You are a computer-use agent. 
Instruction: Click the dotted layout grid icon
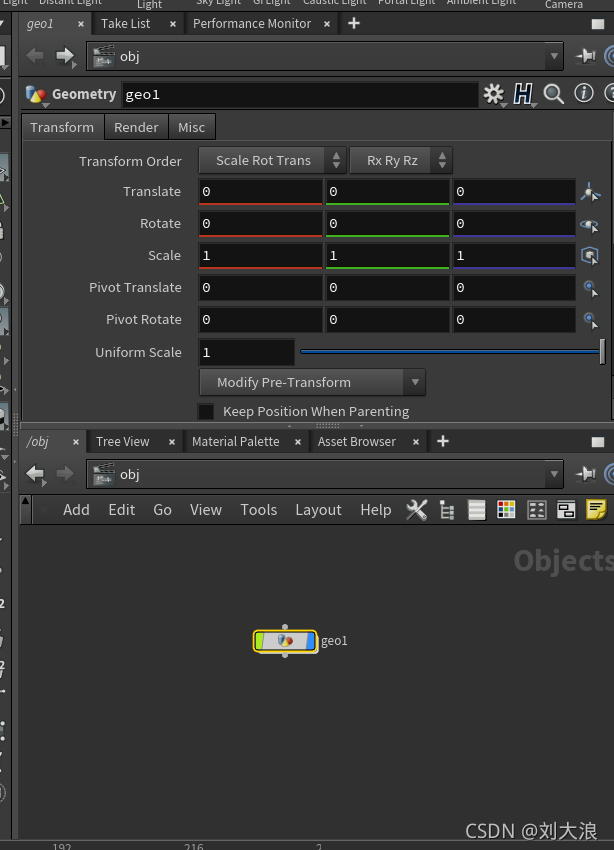[537, 510]
